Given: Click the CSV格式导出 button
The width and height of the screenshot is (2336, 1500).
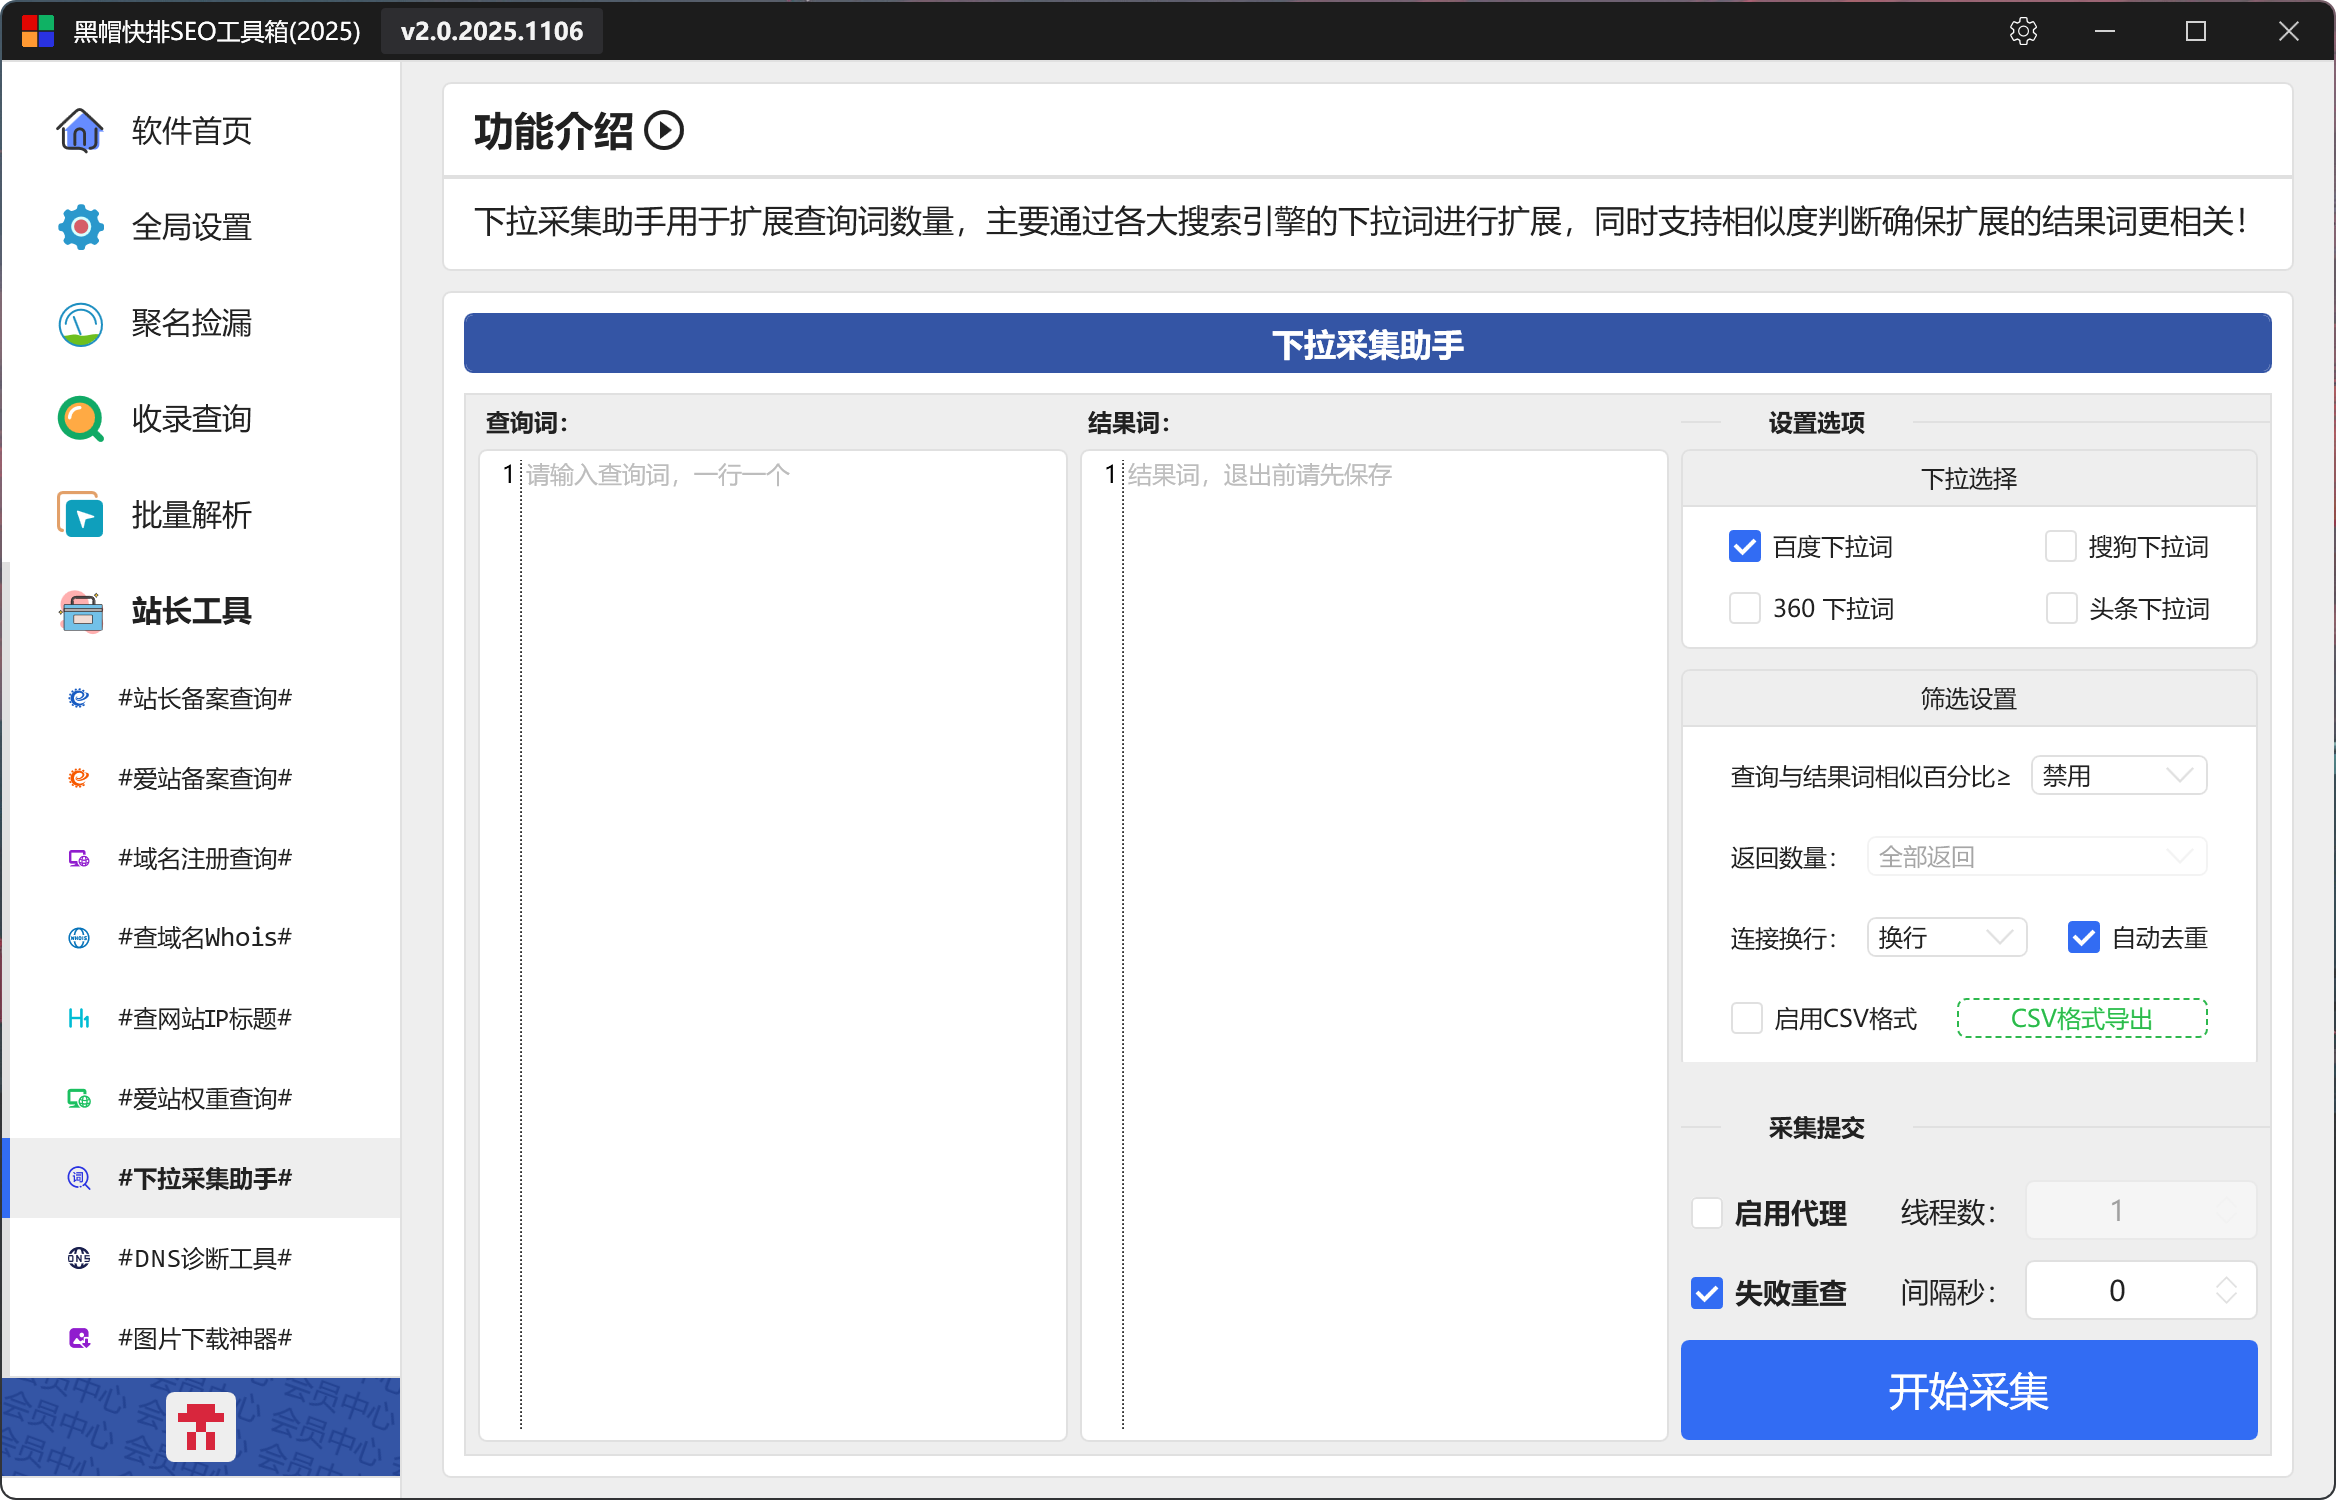Looking at the screenshot, I should 2082,1018.
